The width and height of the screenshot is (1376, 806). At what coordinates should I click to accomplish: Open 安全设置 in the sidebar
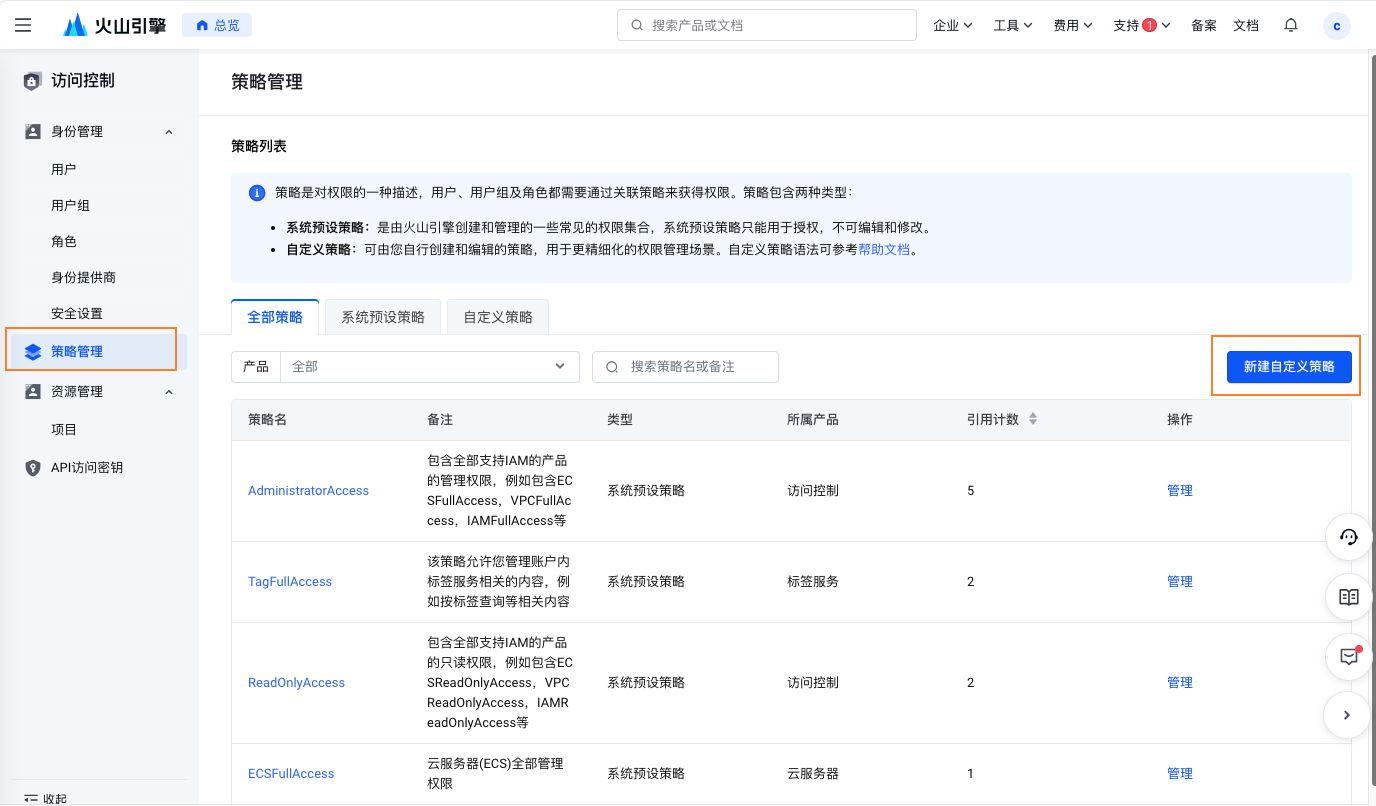click(x=77, y=313)
